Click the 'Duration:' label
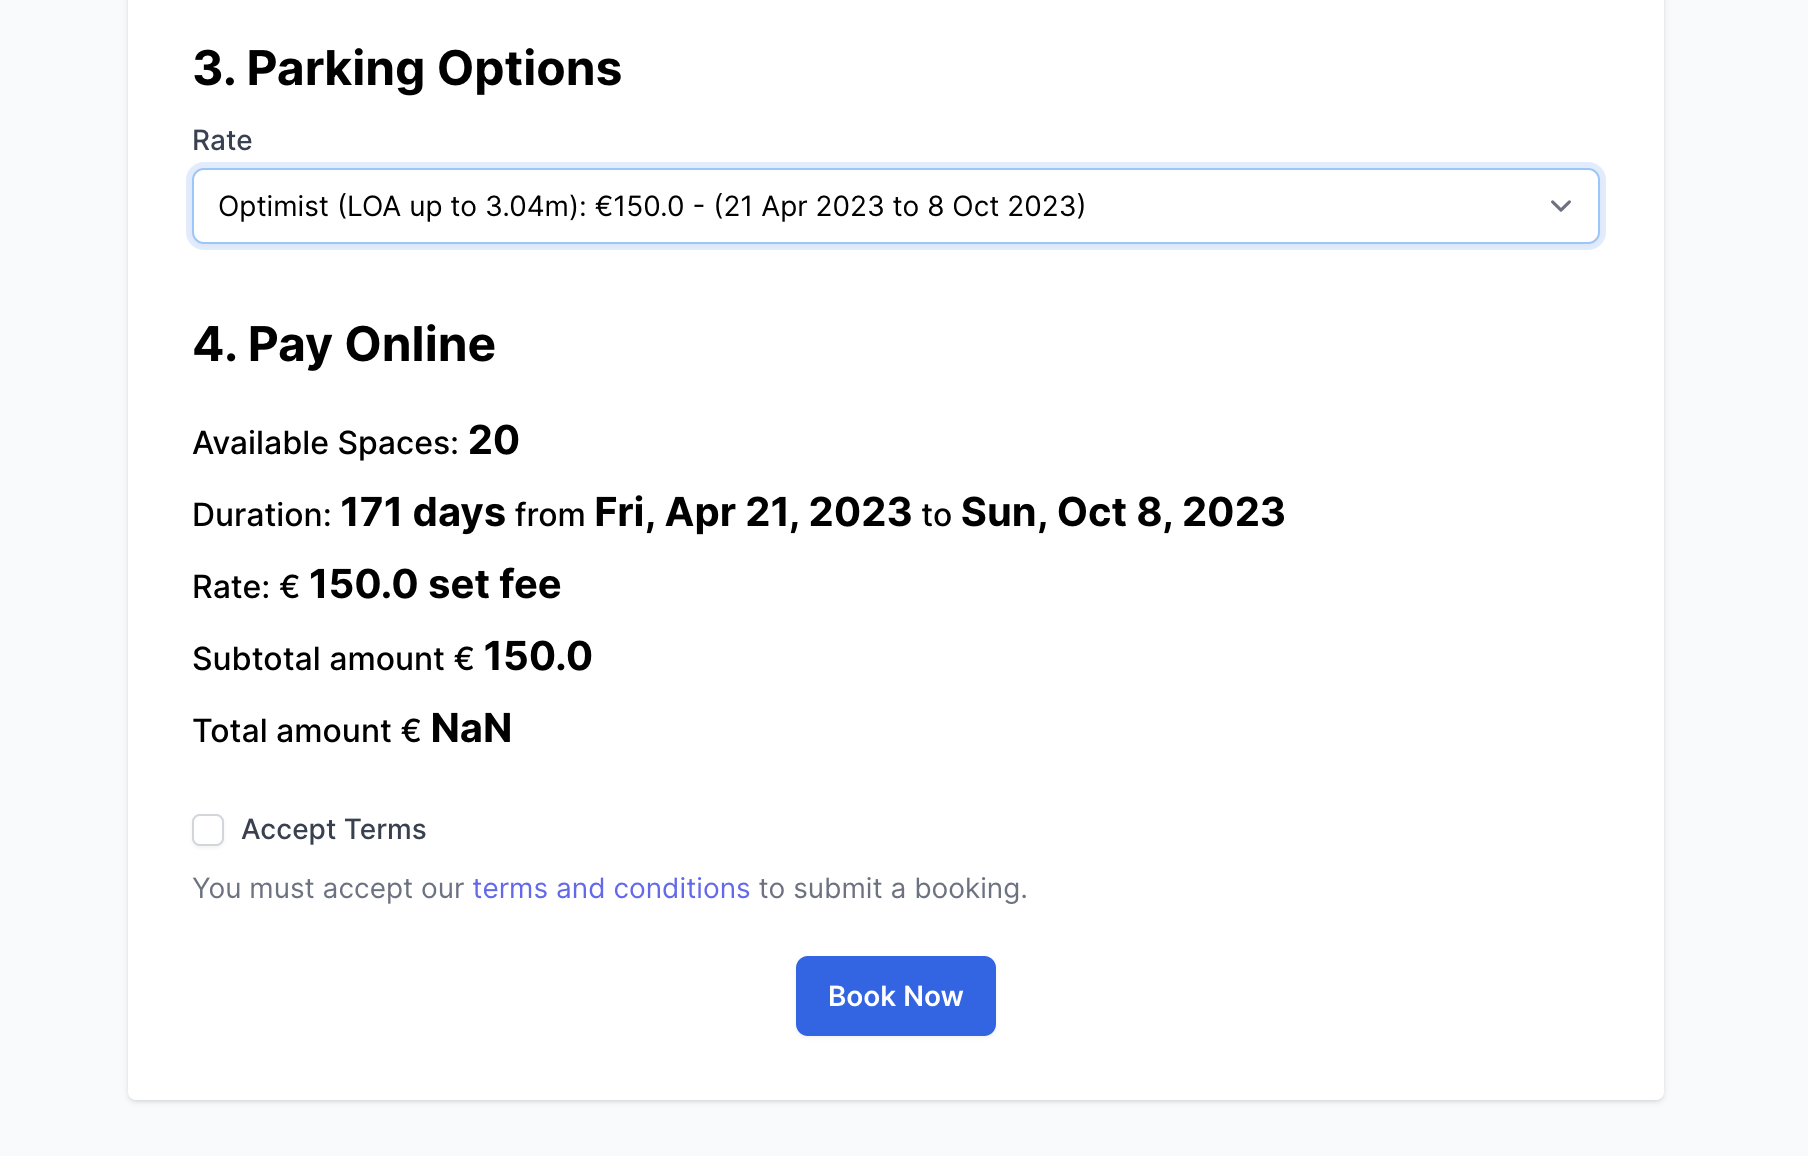 [262, 515]
